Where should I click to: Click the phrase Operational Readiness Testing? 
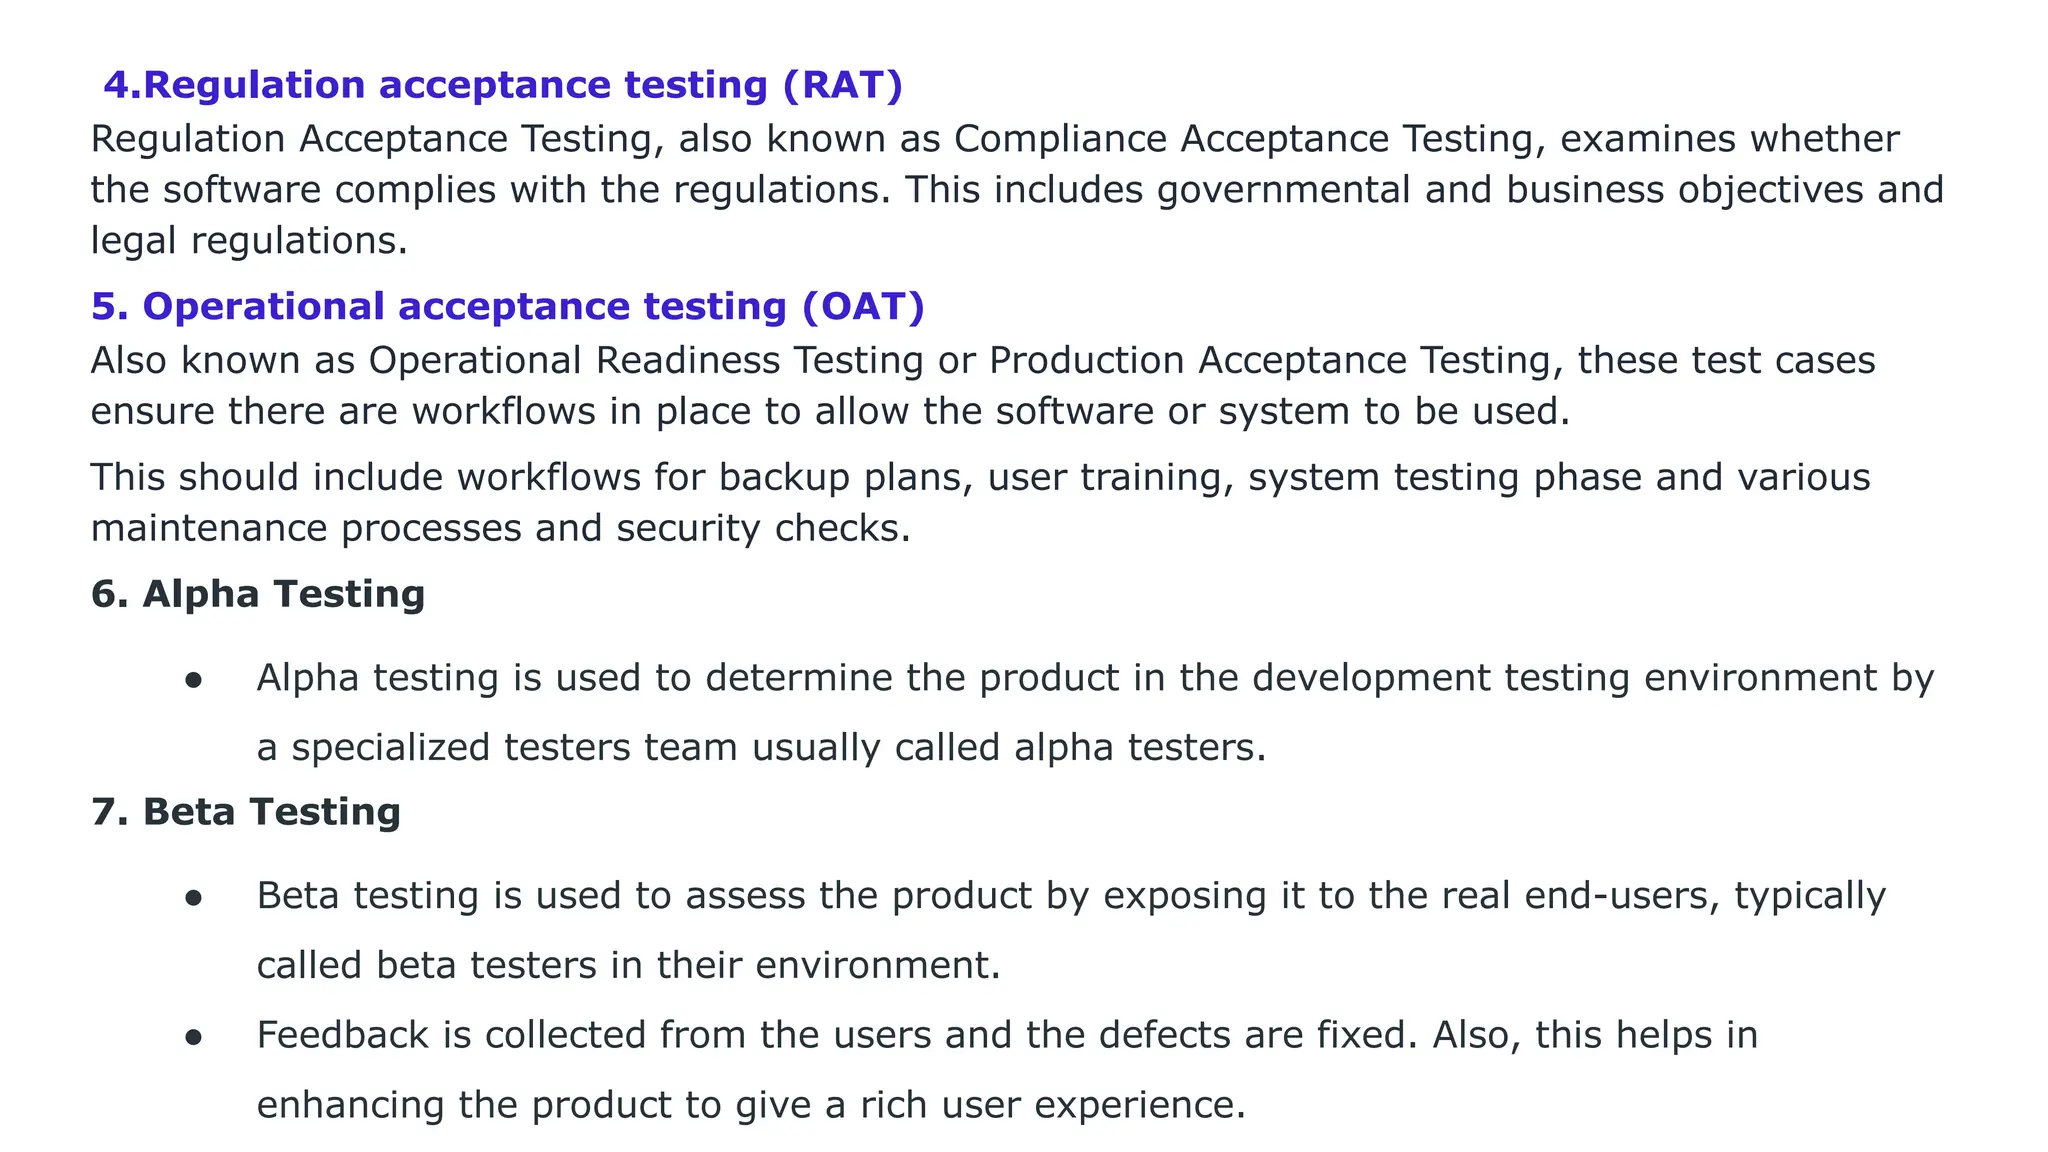click(x=646, y=361)
